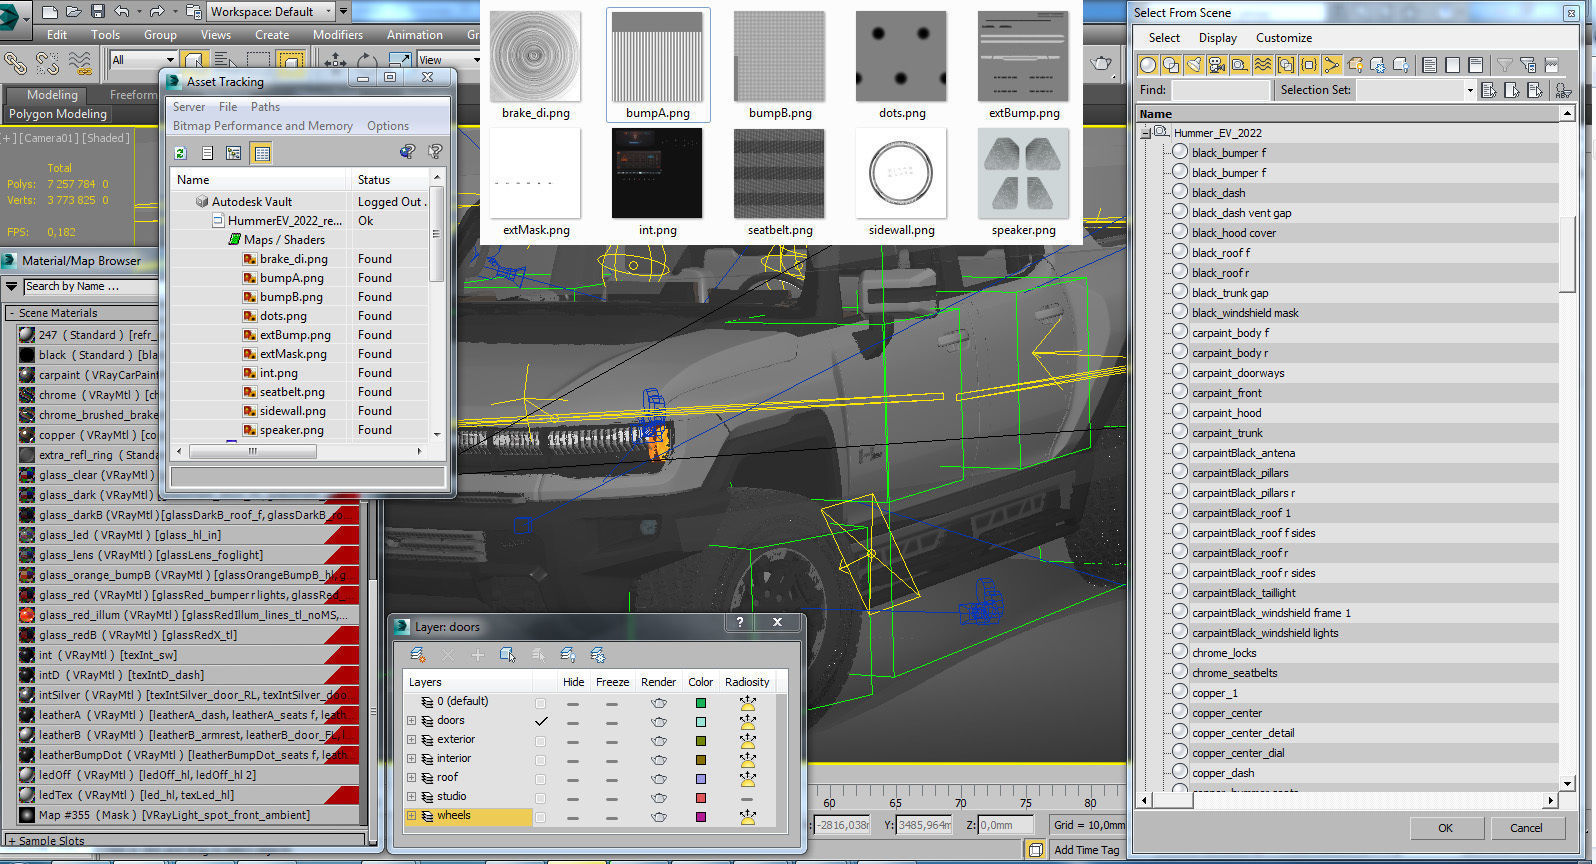Create a new layer in the Layer dialog
Viewport: 1596px width, 864px height.
(x=418, y=655)
